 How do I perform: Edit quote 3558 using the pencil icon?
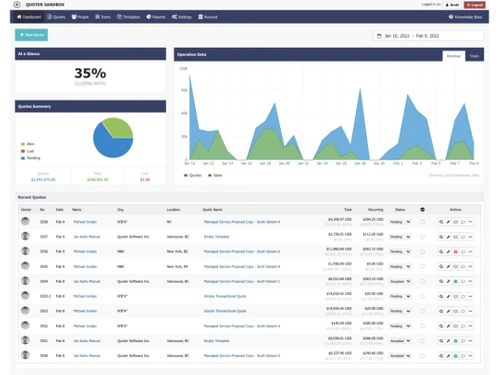pos(448,222)
